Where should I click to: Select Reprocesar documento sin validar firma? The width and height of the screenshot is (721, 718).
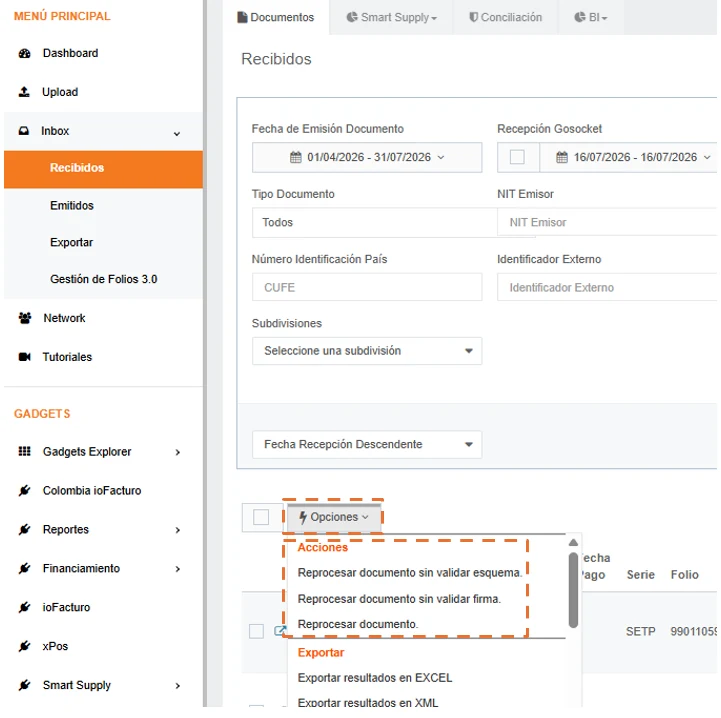click(x=399, y=599)
